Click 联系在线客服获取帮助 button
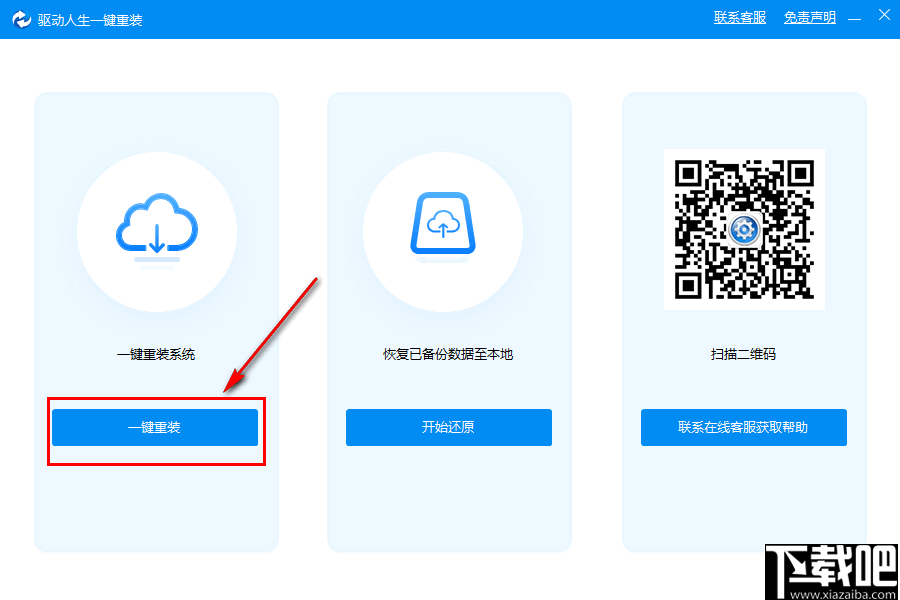This screenshot has width=900, height=600. click(744, 427)
